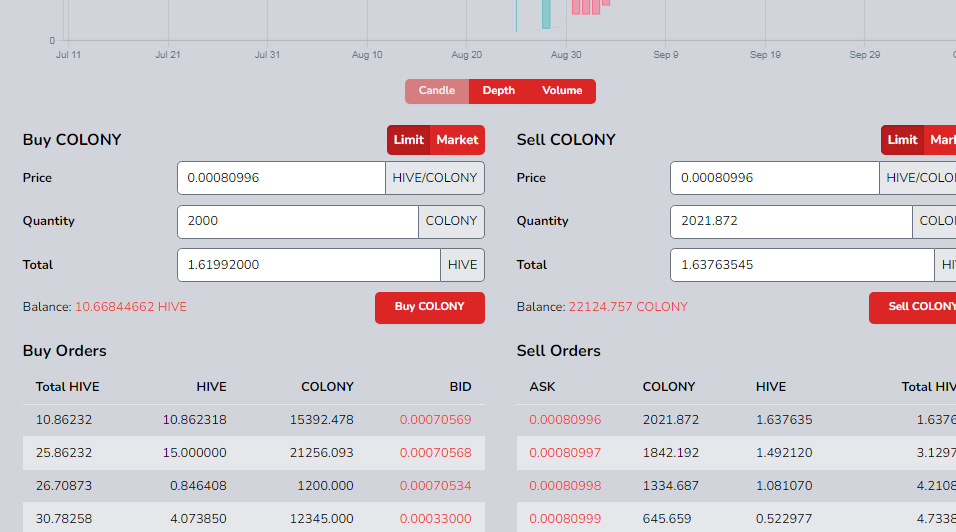
Task: Select the 0.00033000 bid price
Action: [x=435, y=519]
